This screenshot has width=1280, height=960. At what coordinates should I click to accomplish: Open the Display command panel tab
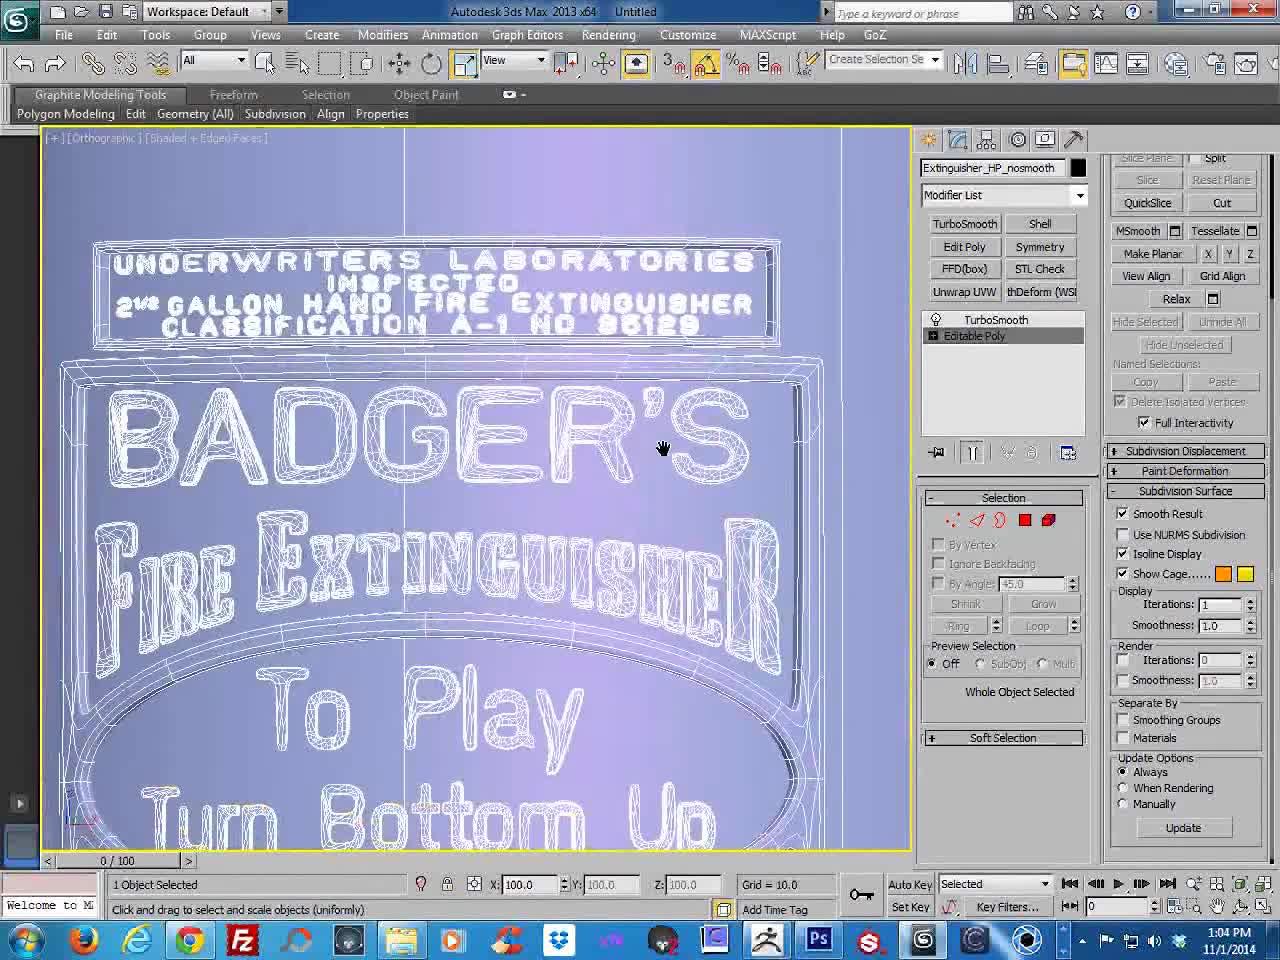pyautogui.click(x=1045, y=140)
